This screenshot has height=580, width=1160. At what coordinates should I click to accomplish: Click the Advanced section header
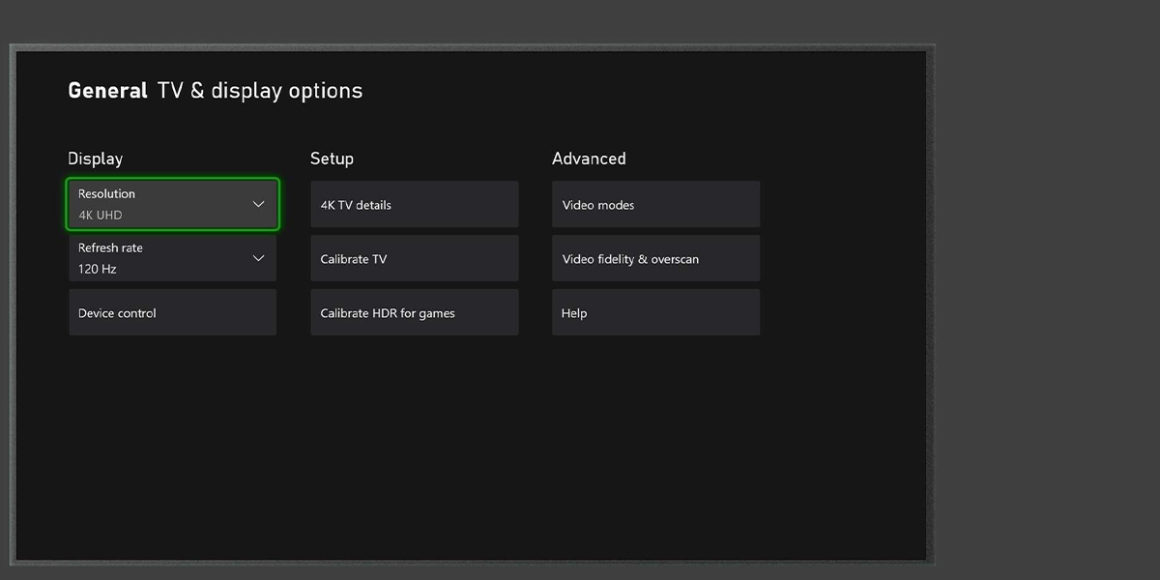589,158
